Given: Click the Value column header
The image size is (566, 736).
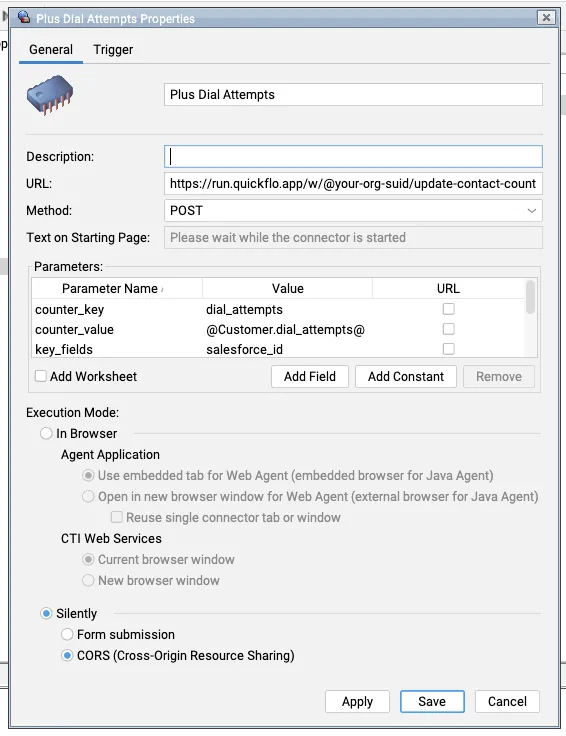Looking at the screenshot, I should coord(287,288).
